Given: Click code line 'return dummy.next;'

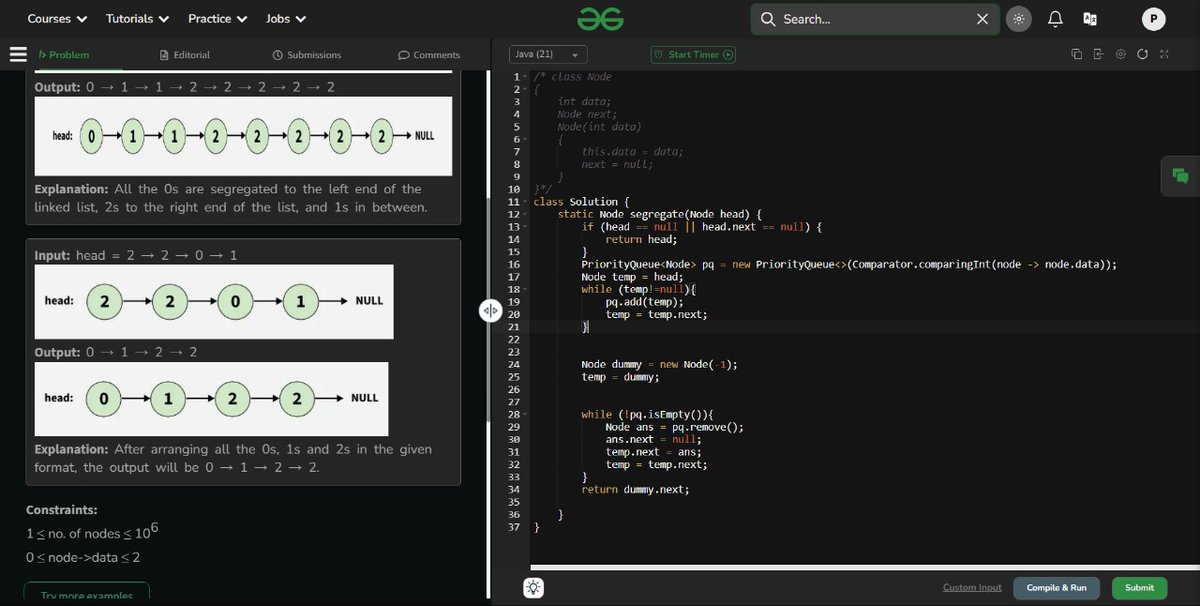Looking at the screenshot, I should 636,490.
